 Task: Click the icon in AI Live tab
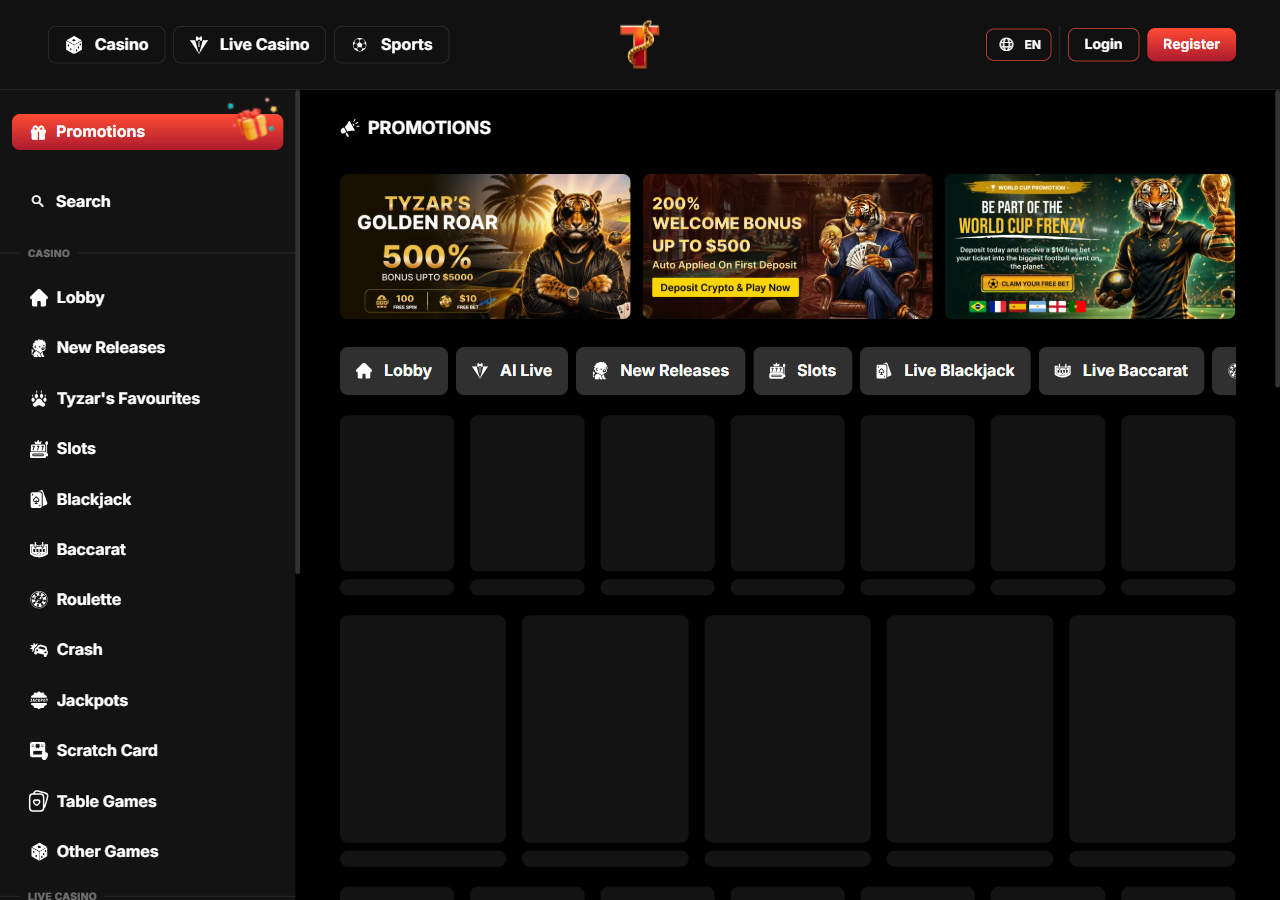[x=480, y=371]
